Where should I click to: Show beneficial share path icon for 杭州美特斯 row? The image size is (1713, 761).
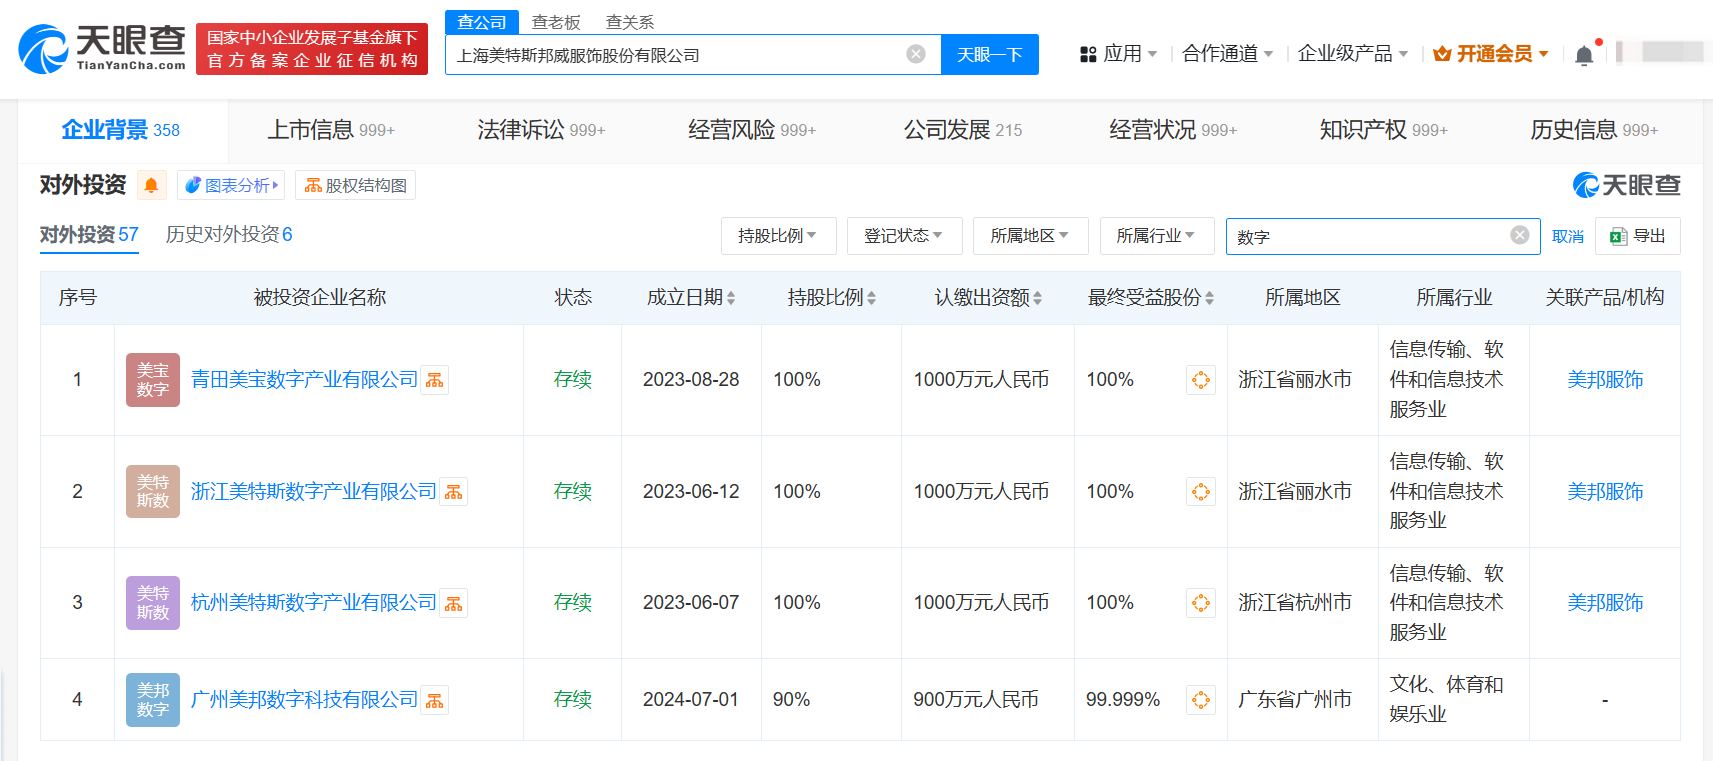pos(1201,603)
